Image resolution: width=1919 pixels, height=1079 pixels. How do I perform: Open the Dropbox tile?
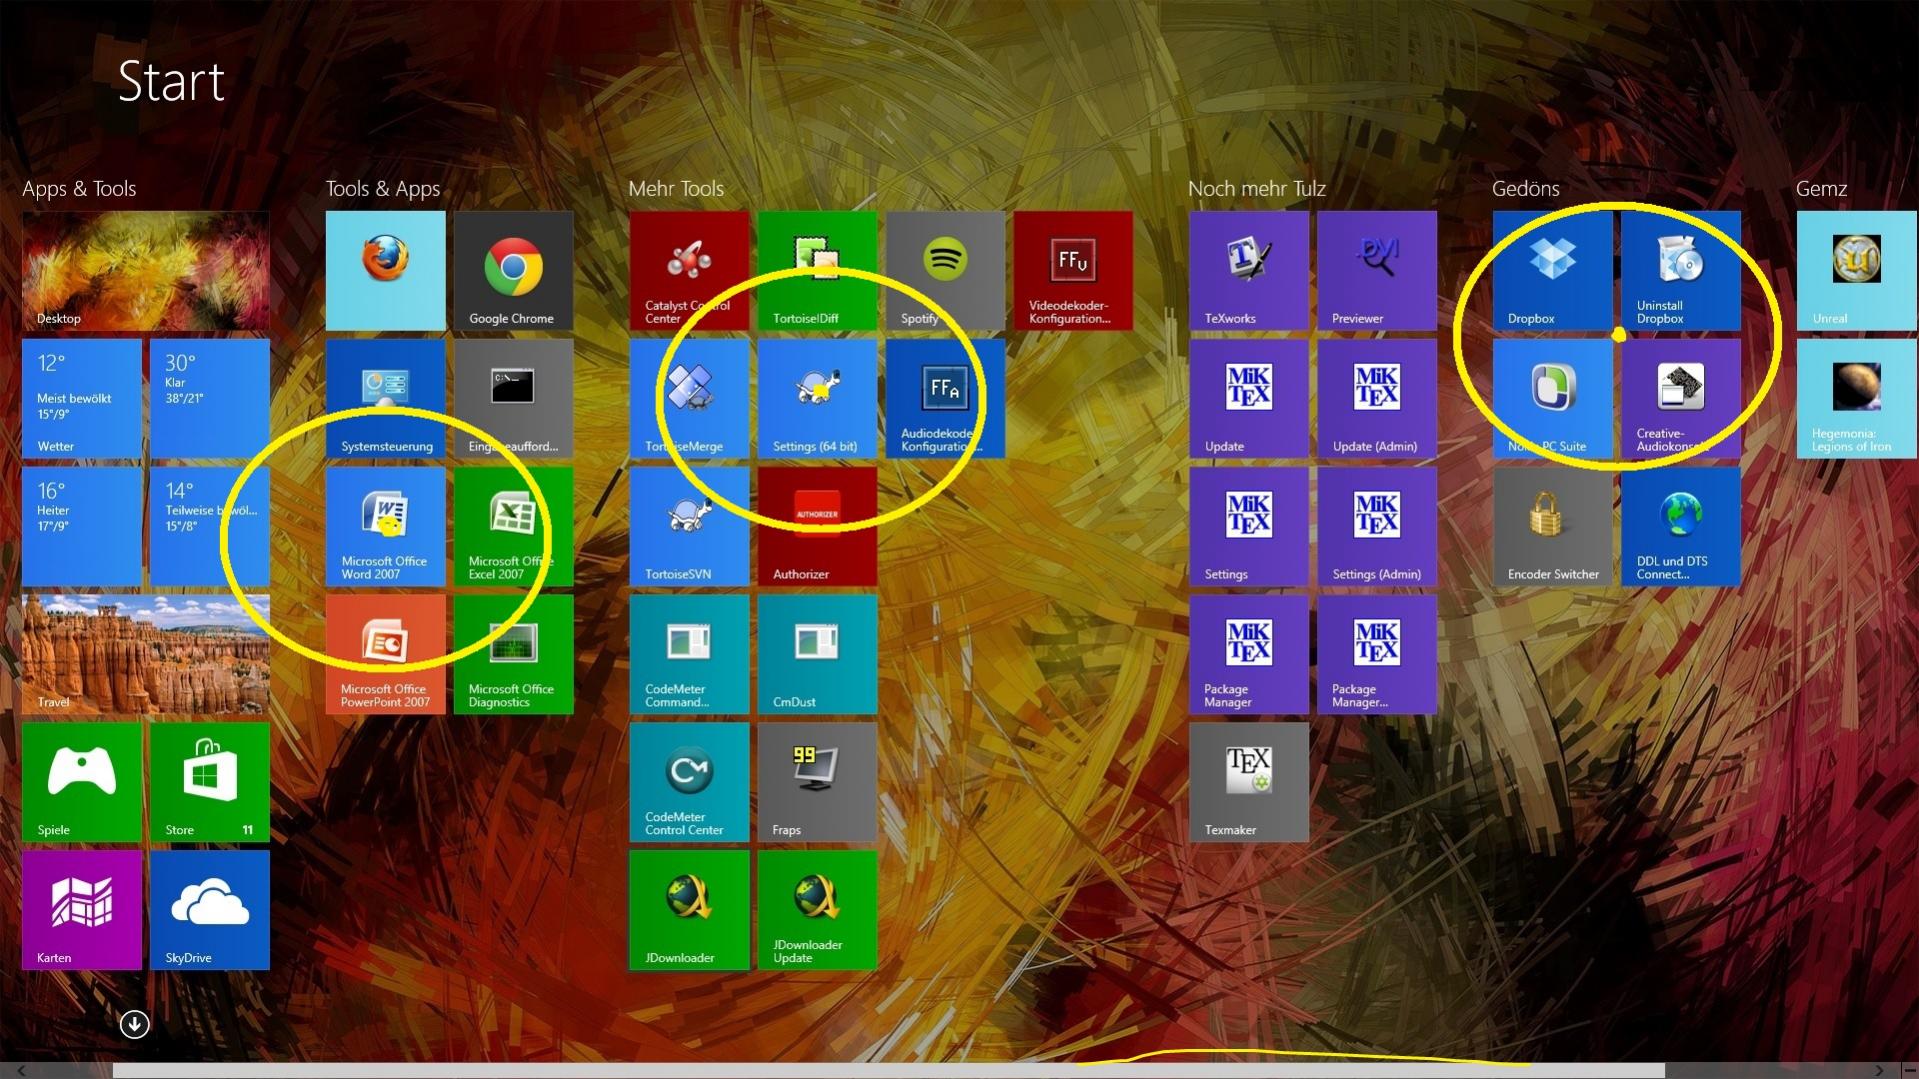[x=1553, y=270]
